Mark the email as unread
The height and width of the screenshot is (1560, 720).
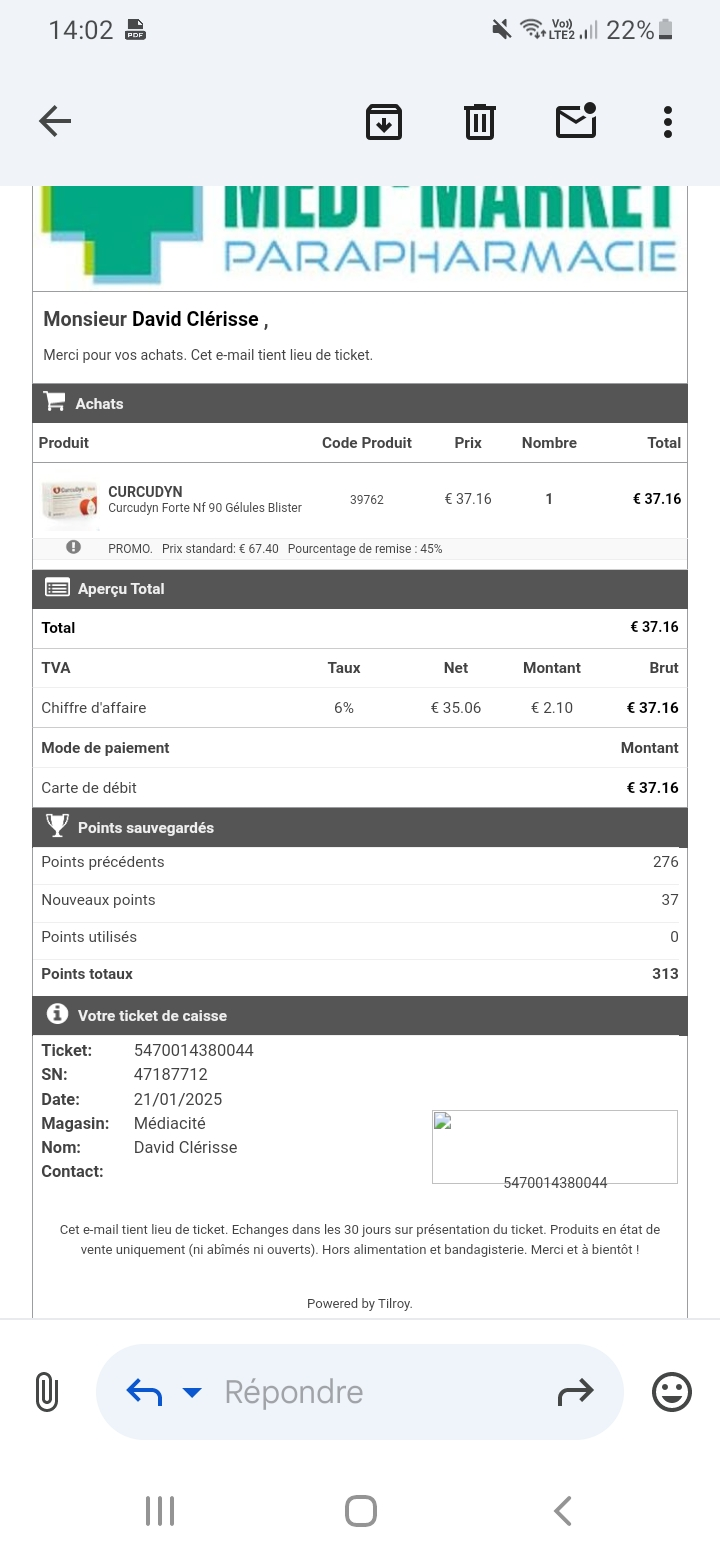[576, 121]
